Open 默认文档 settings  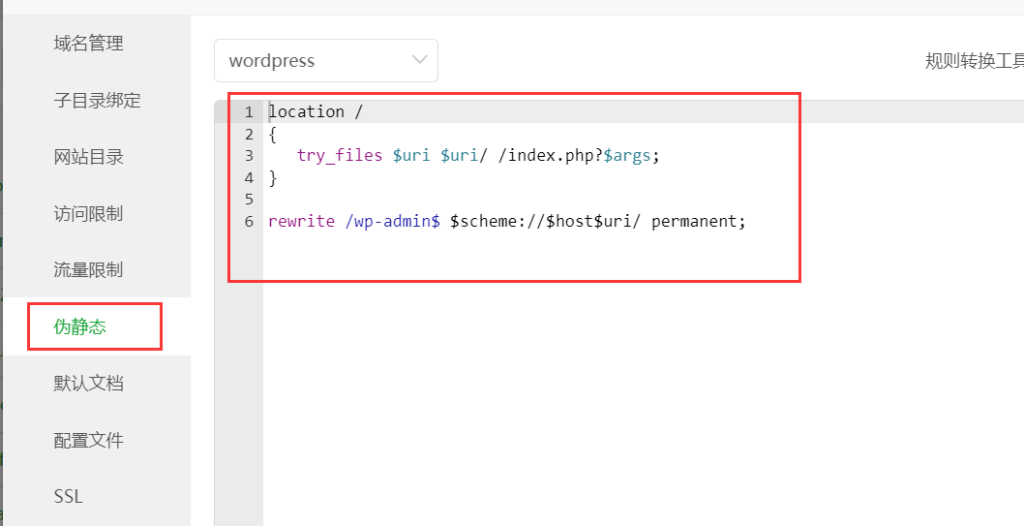click(x=89, y=383)
